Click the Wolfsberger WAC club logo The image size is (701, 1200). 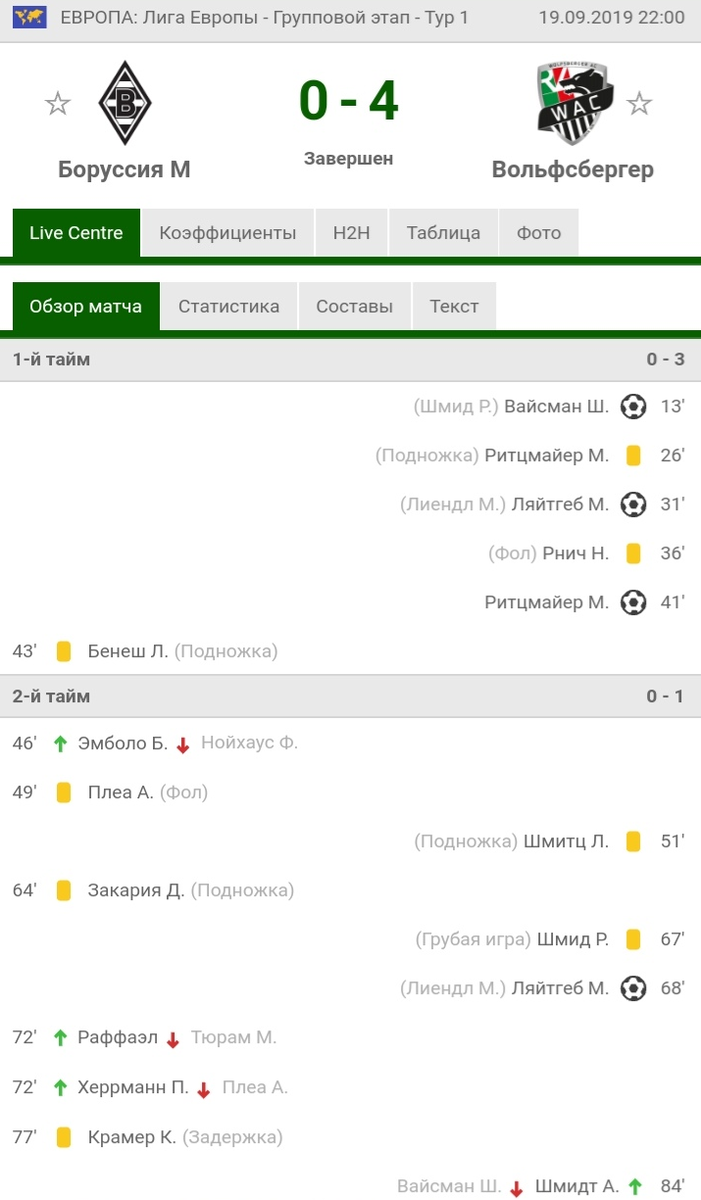tap(575, 103)
